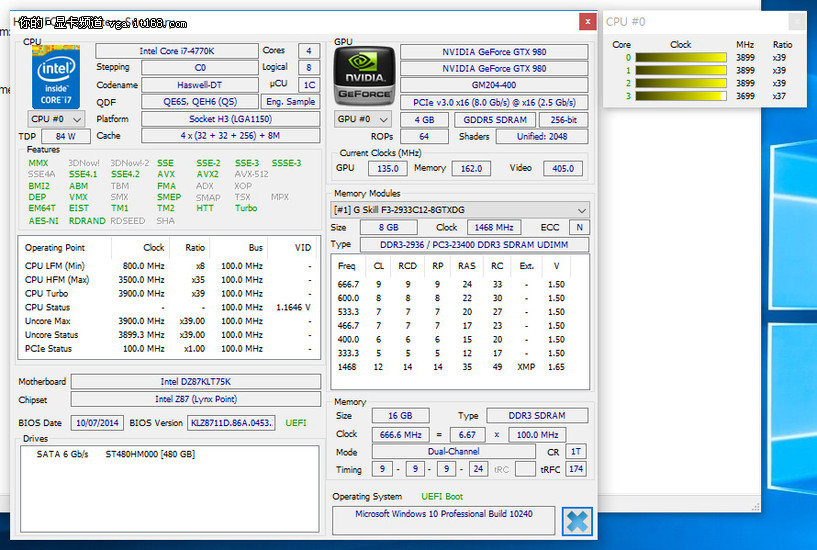Click the Unified: 2048 shaders field
The width and height of the screenshot is (817, 550).
tap(542, 136)
